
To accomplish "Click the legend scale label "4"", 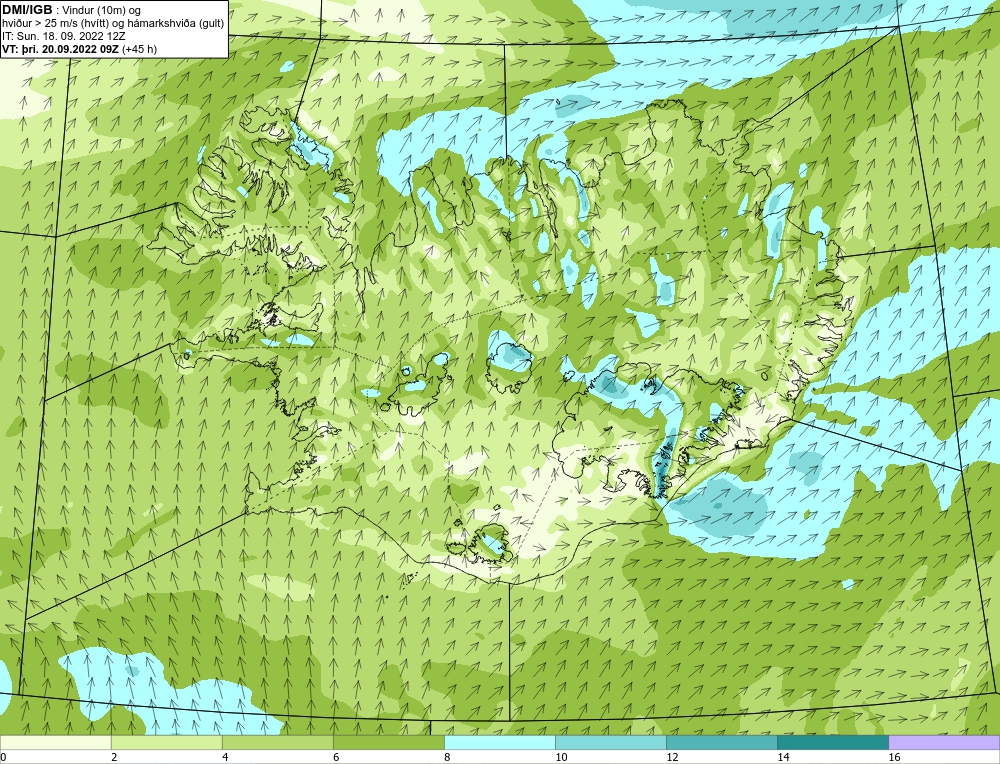I will pos(225,757).
